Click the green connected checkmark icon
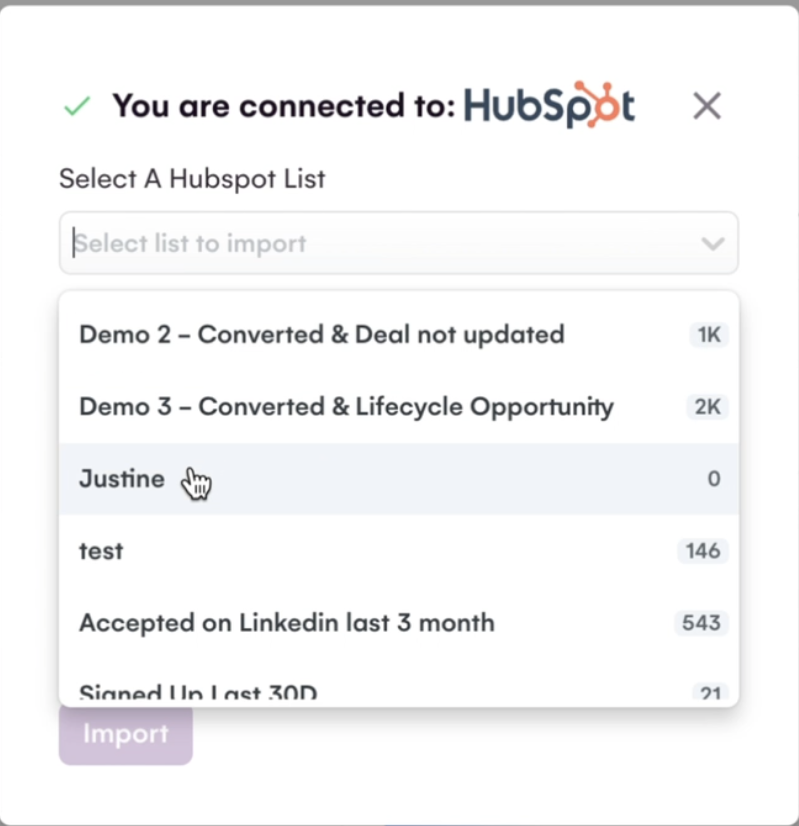Viewport: 799px width, 826px height. coord(77,106)
